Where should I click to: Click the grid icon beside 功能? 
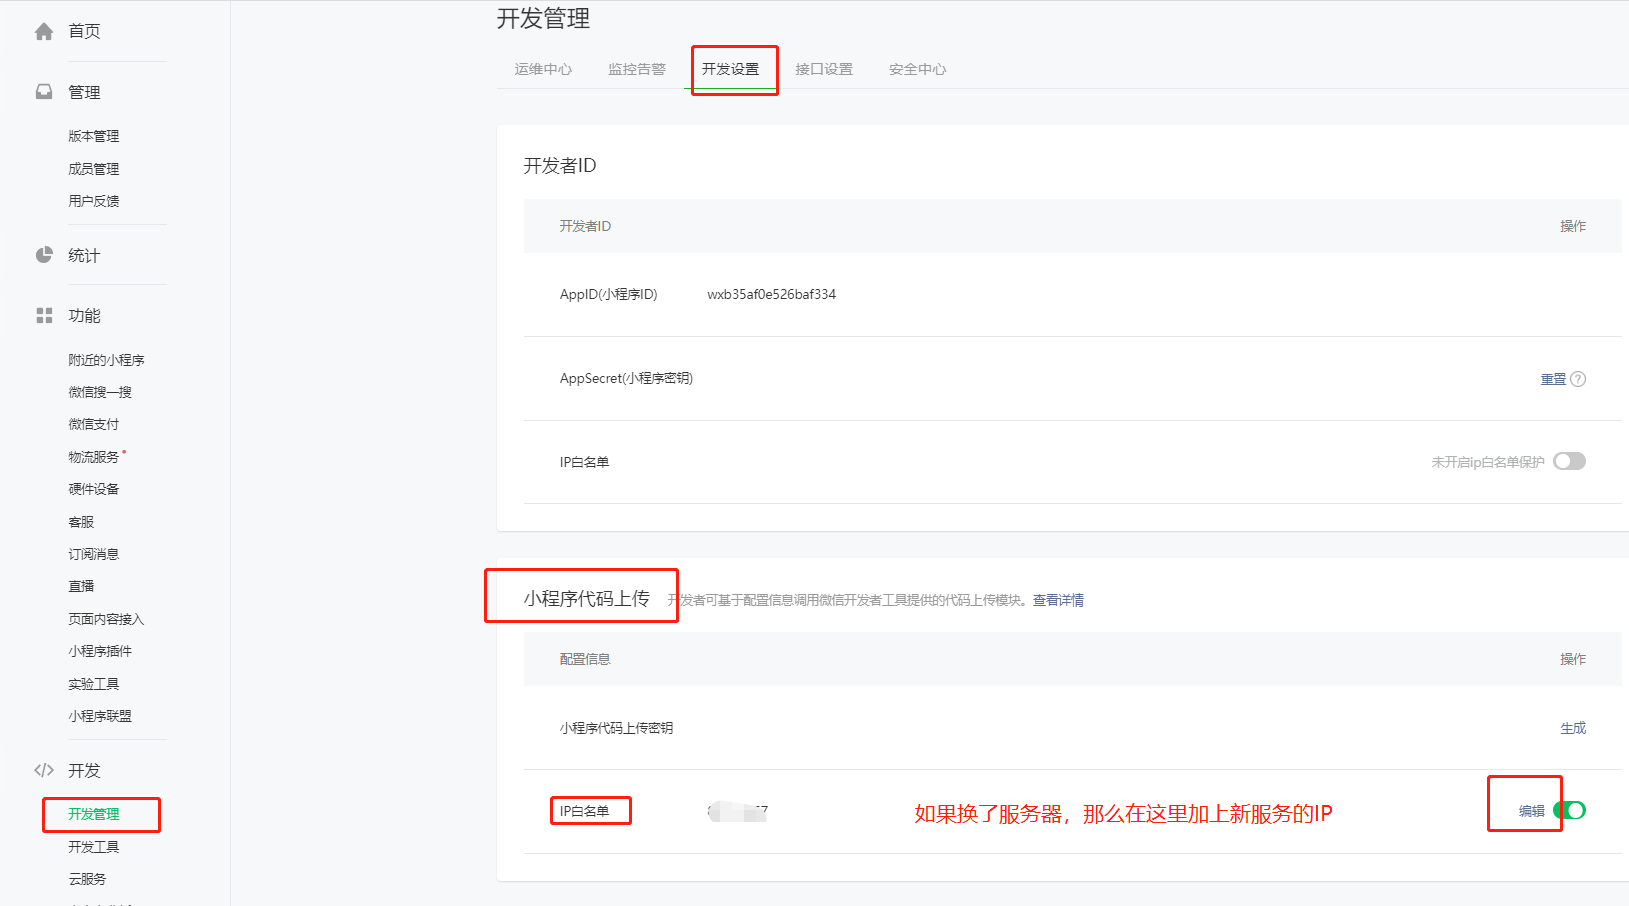(x=44, y=316)
